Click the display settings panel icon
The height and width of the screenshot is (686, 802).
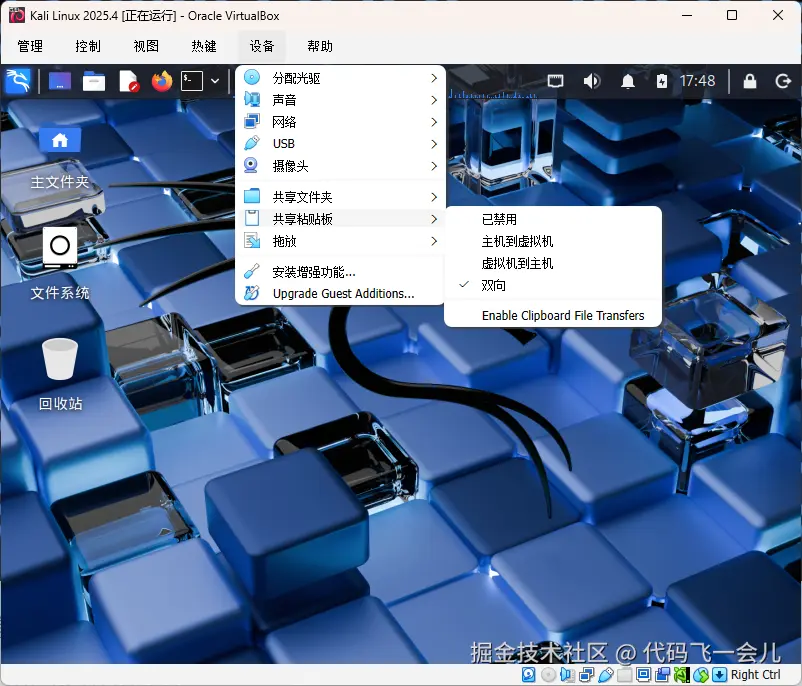click(x=555, y=81)
